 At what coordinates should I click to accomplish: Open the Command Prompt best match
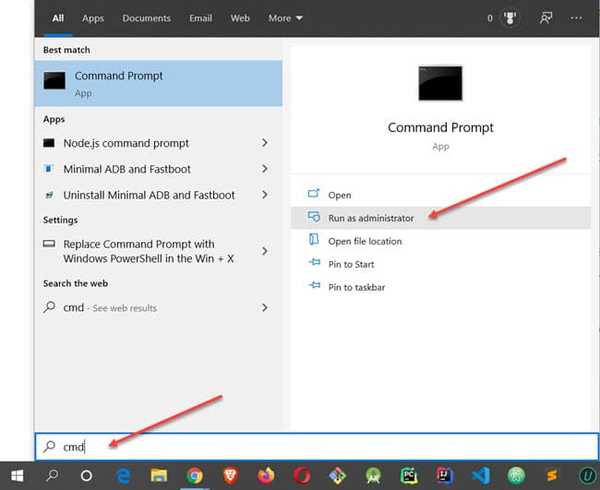point(158,83)
